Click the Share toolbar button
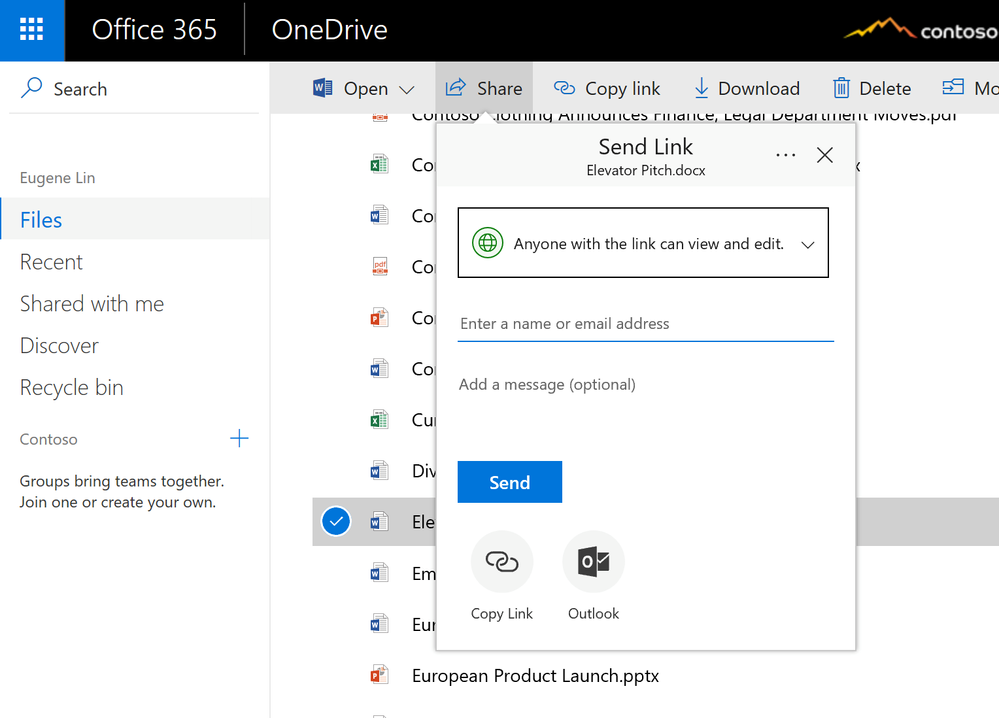Viewport: 999px width, 718px height. [484, 89]
